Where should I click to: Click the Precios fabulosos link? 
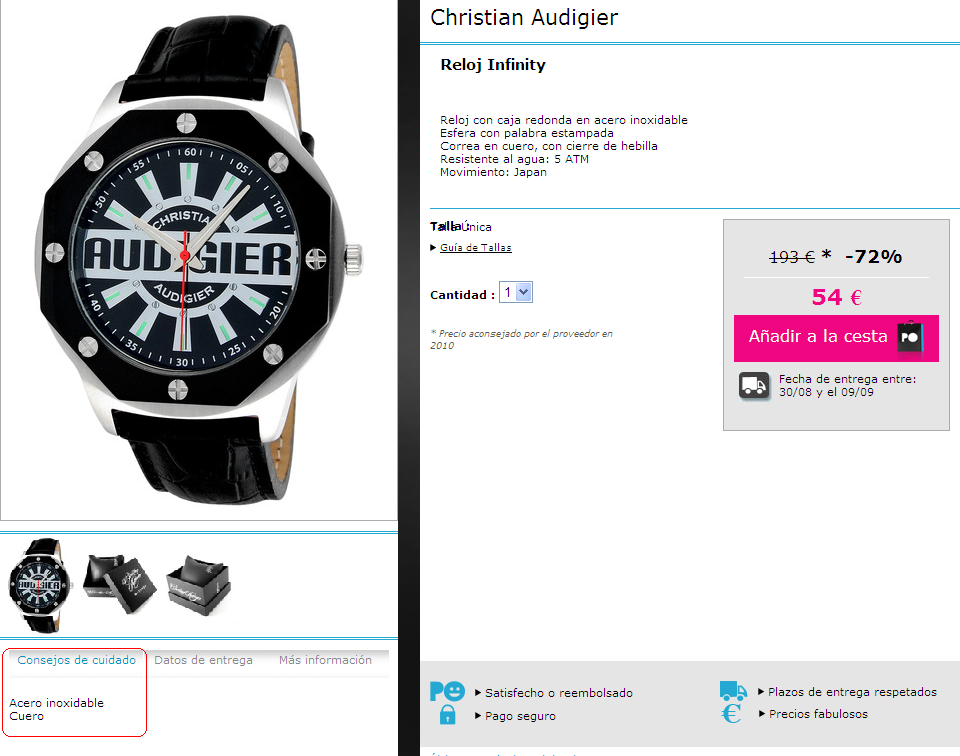coord(818,714)
